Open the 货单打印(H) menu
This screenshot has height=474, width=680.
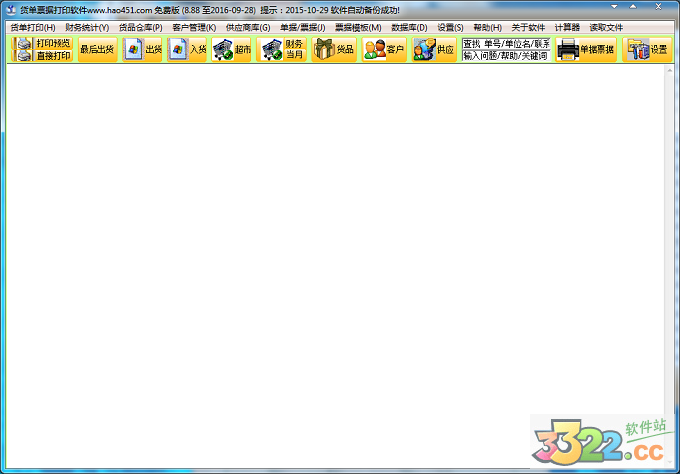coord(33,27)
